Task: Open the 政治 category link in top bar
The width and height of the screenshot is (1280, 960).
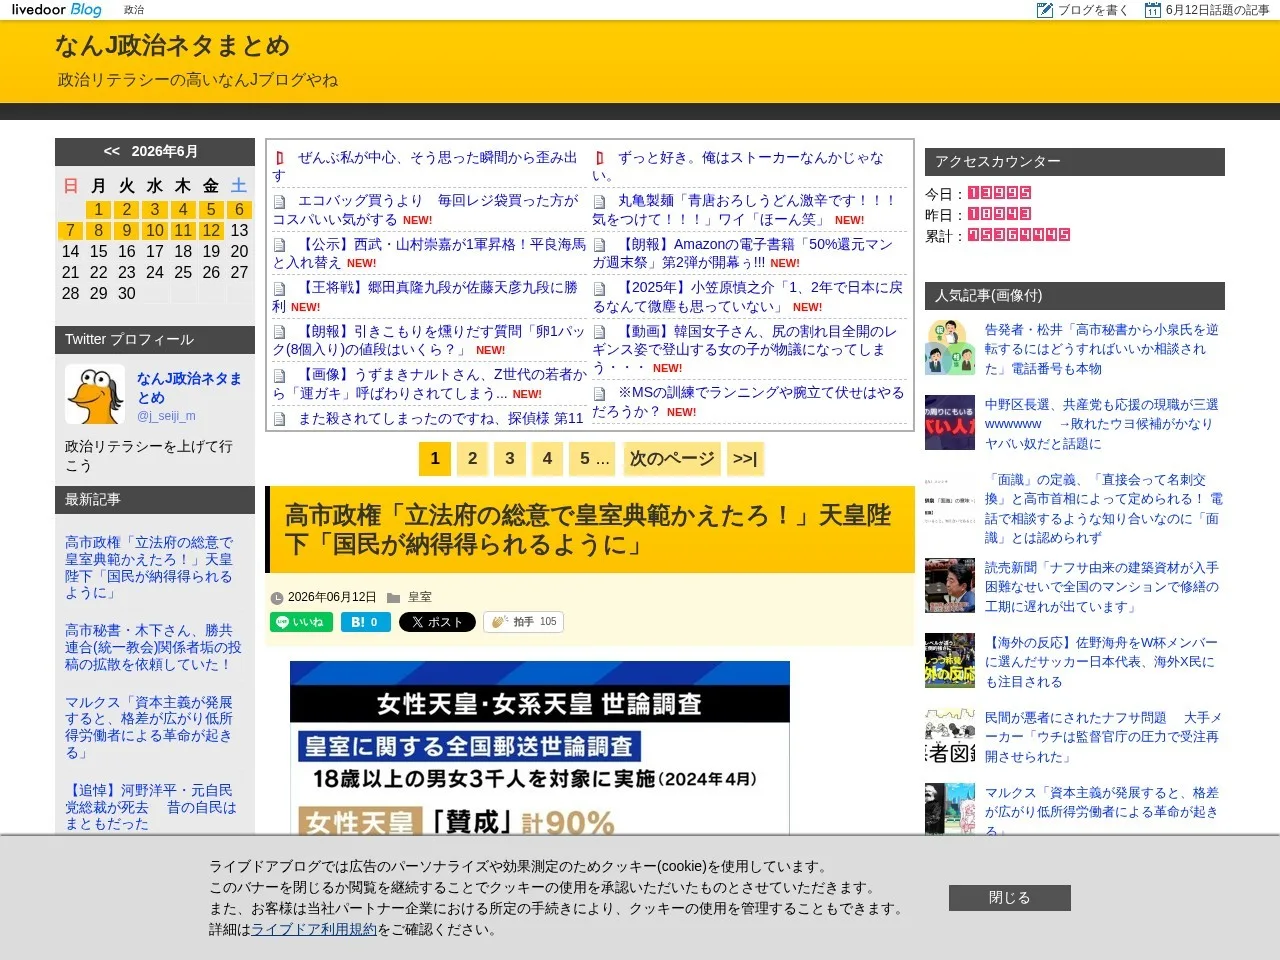Action: click(x=134, y=10)
